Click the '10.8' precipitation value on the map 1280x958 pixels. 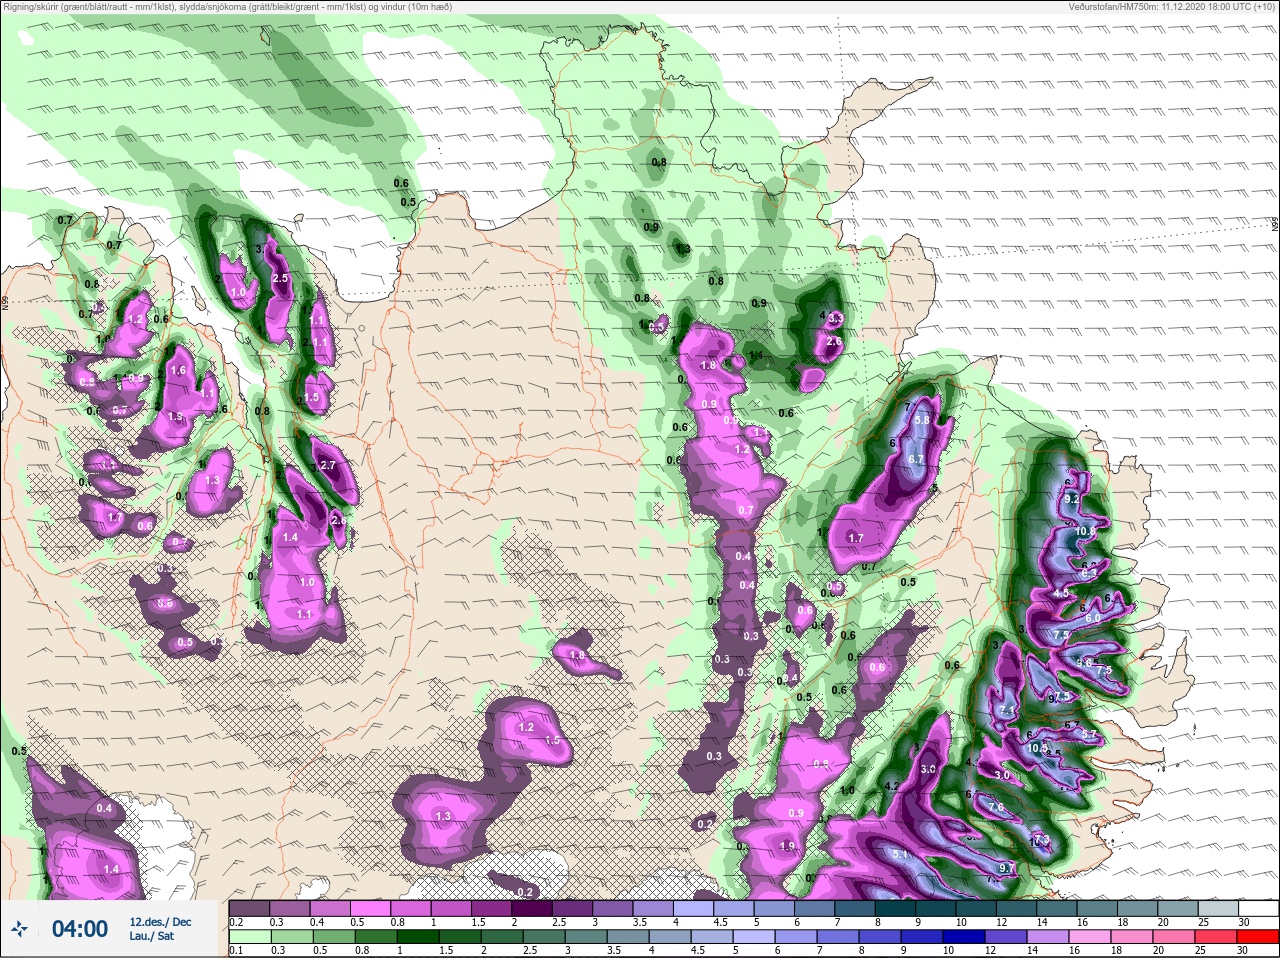[x=1087, y=530]
